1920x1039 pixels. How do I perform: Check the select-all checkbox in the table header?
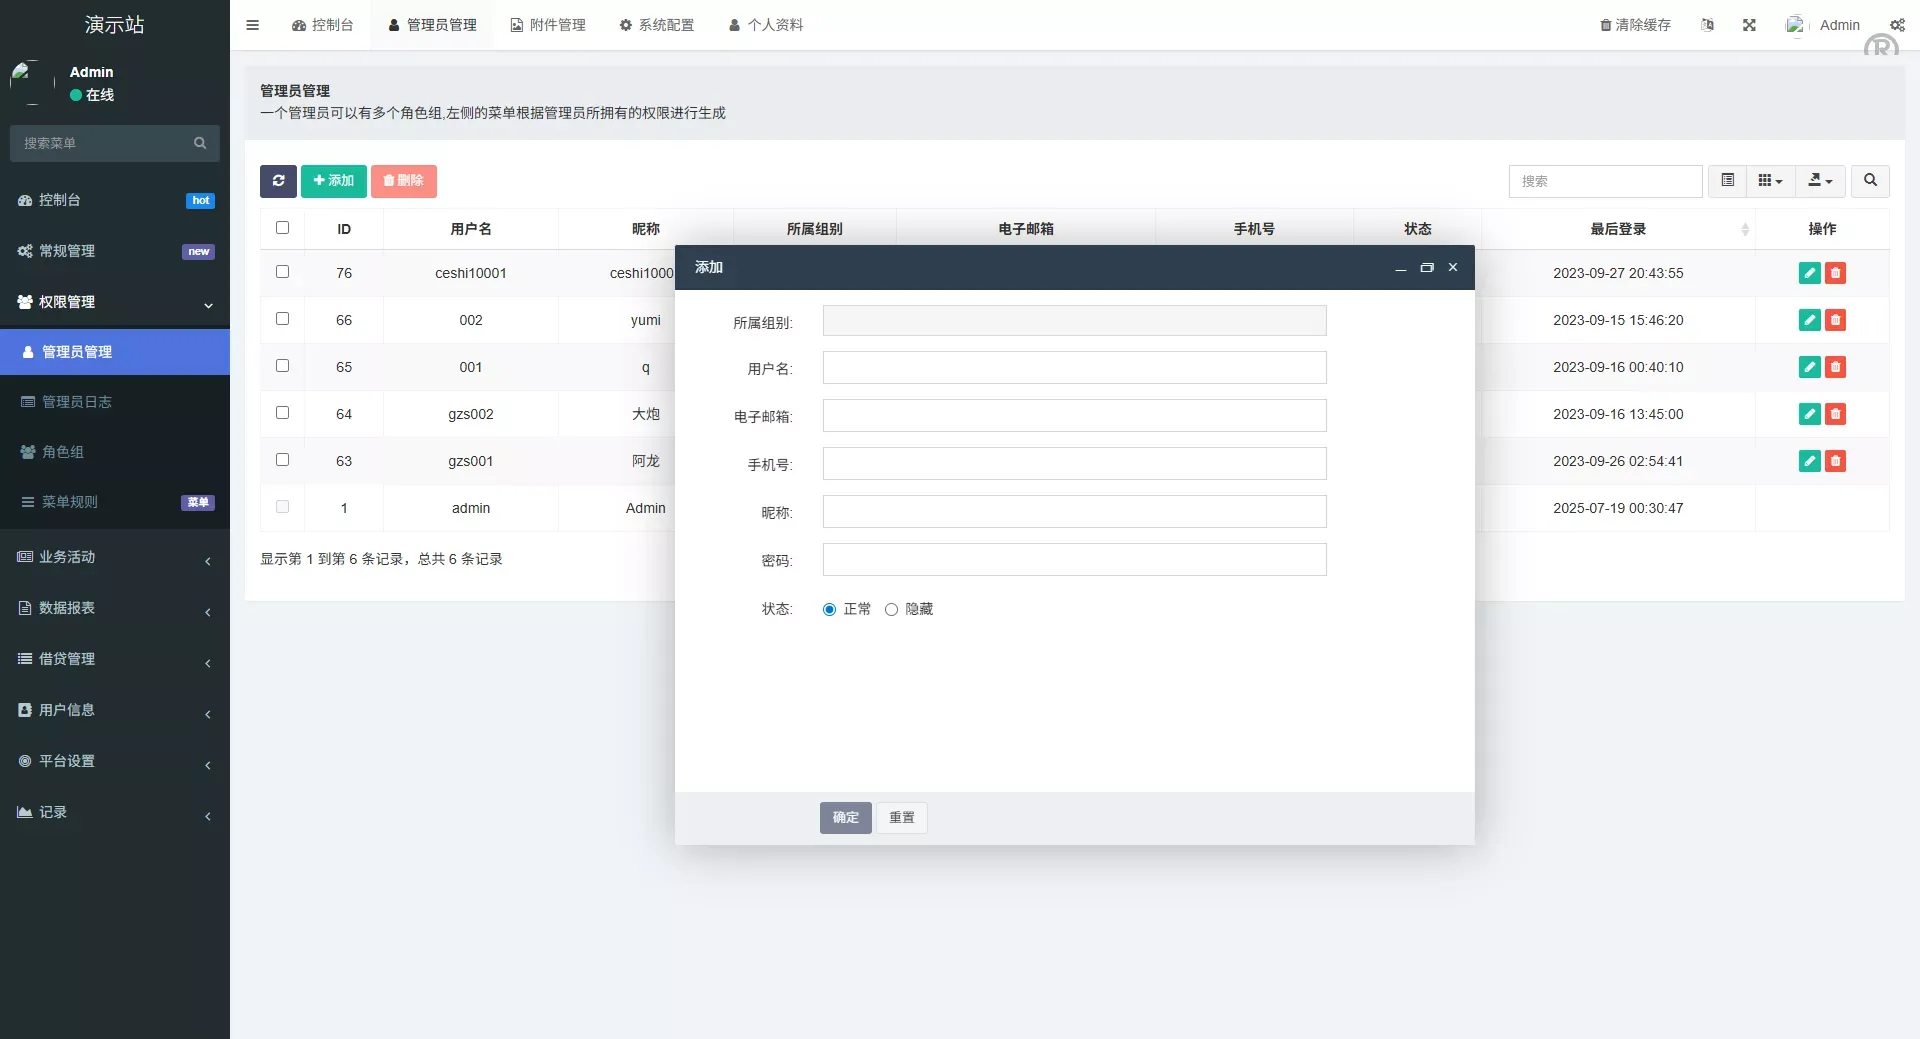click(282, 227)
